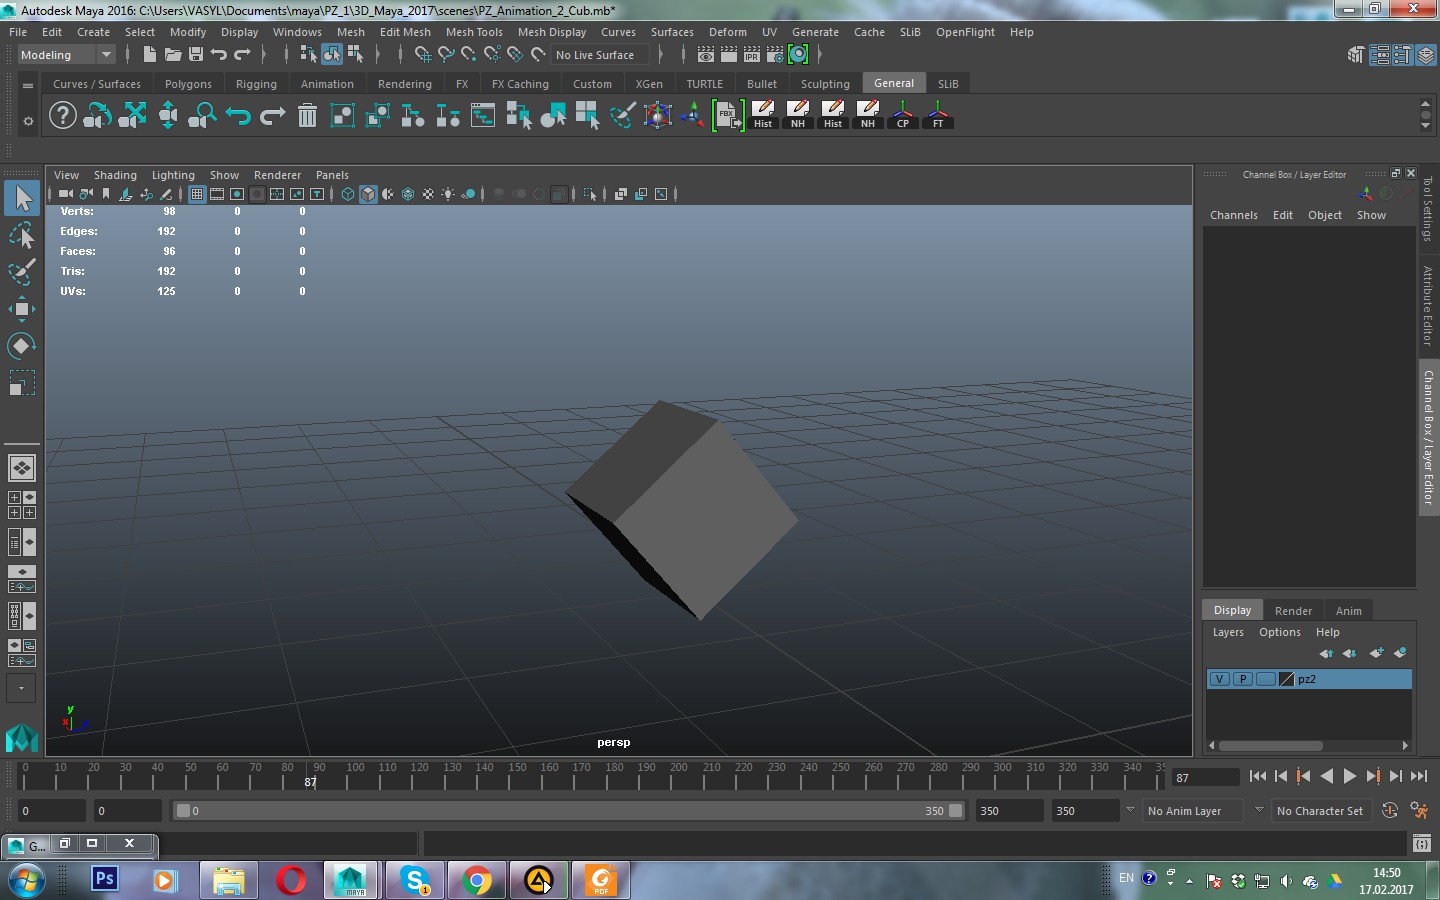
Task: Toggle the viewport grid display button
Action: click(x=197, y=194)
